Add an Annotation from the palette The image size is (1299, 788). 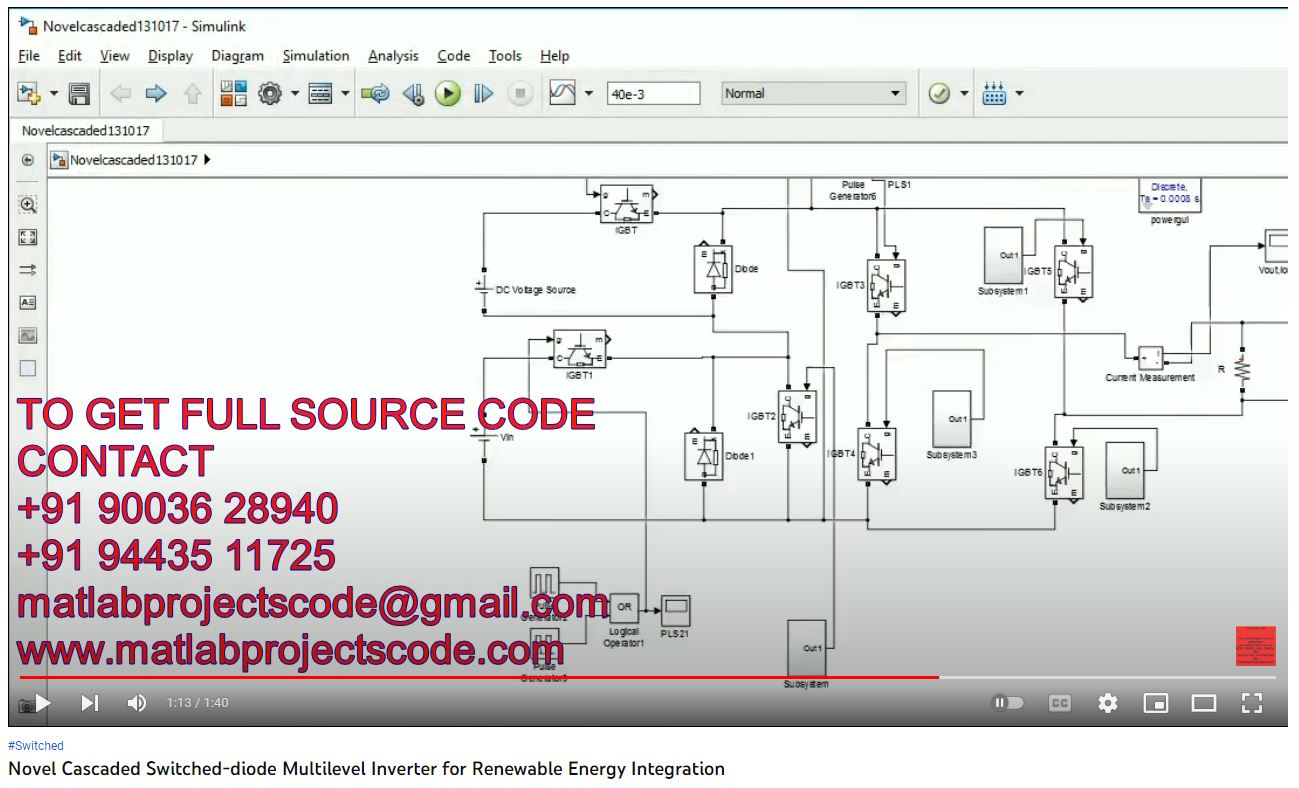click(x=28, y=302)
